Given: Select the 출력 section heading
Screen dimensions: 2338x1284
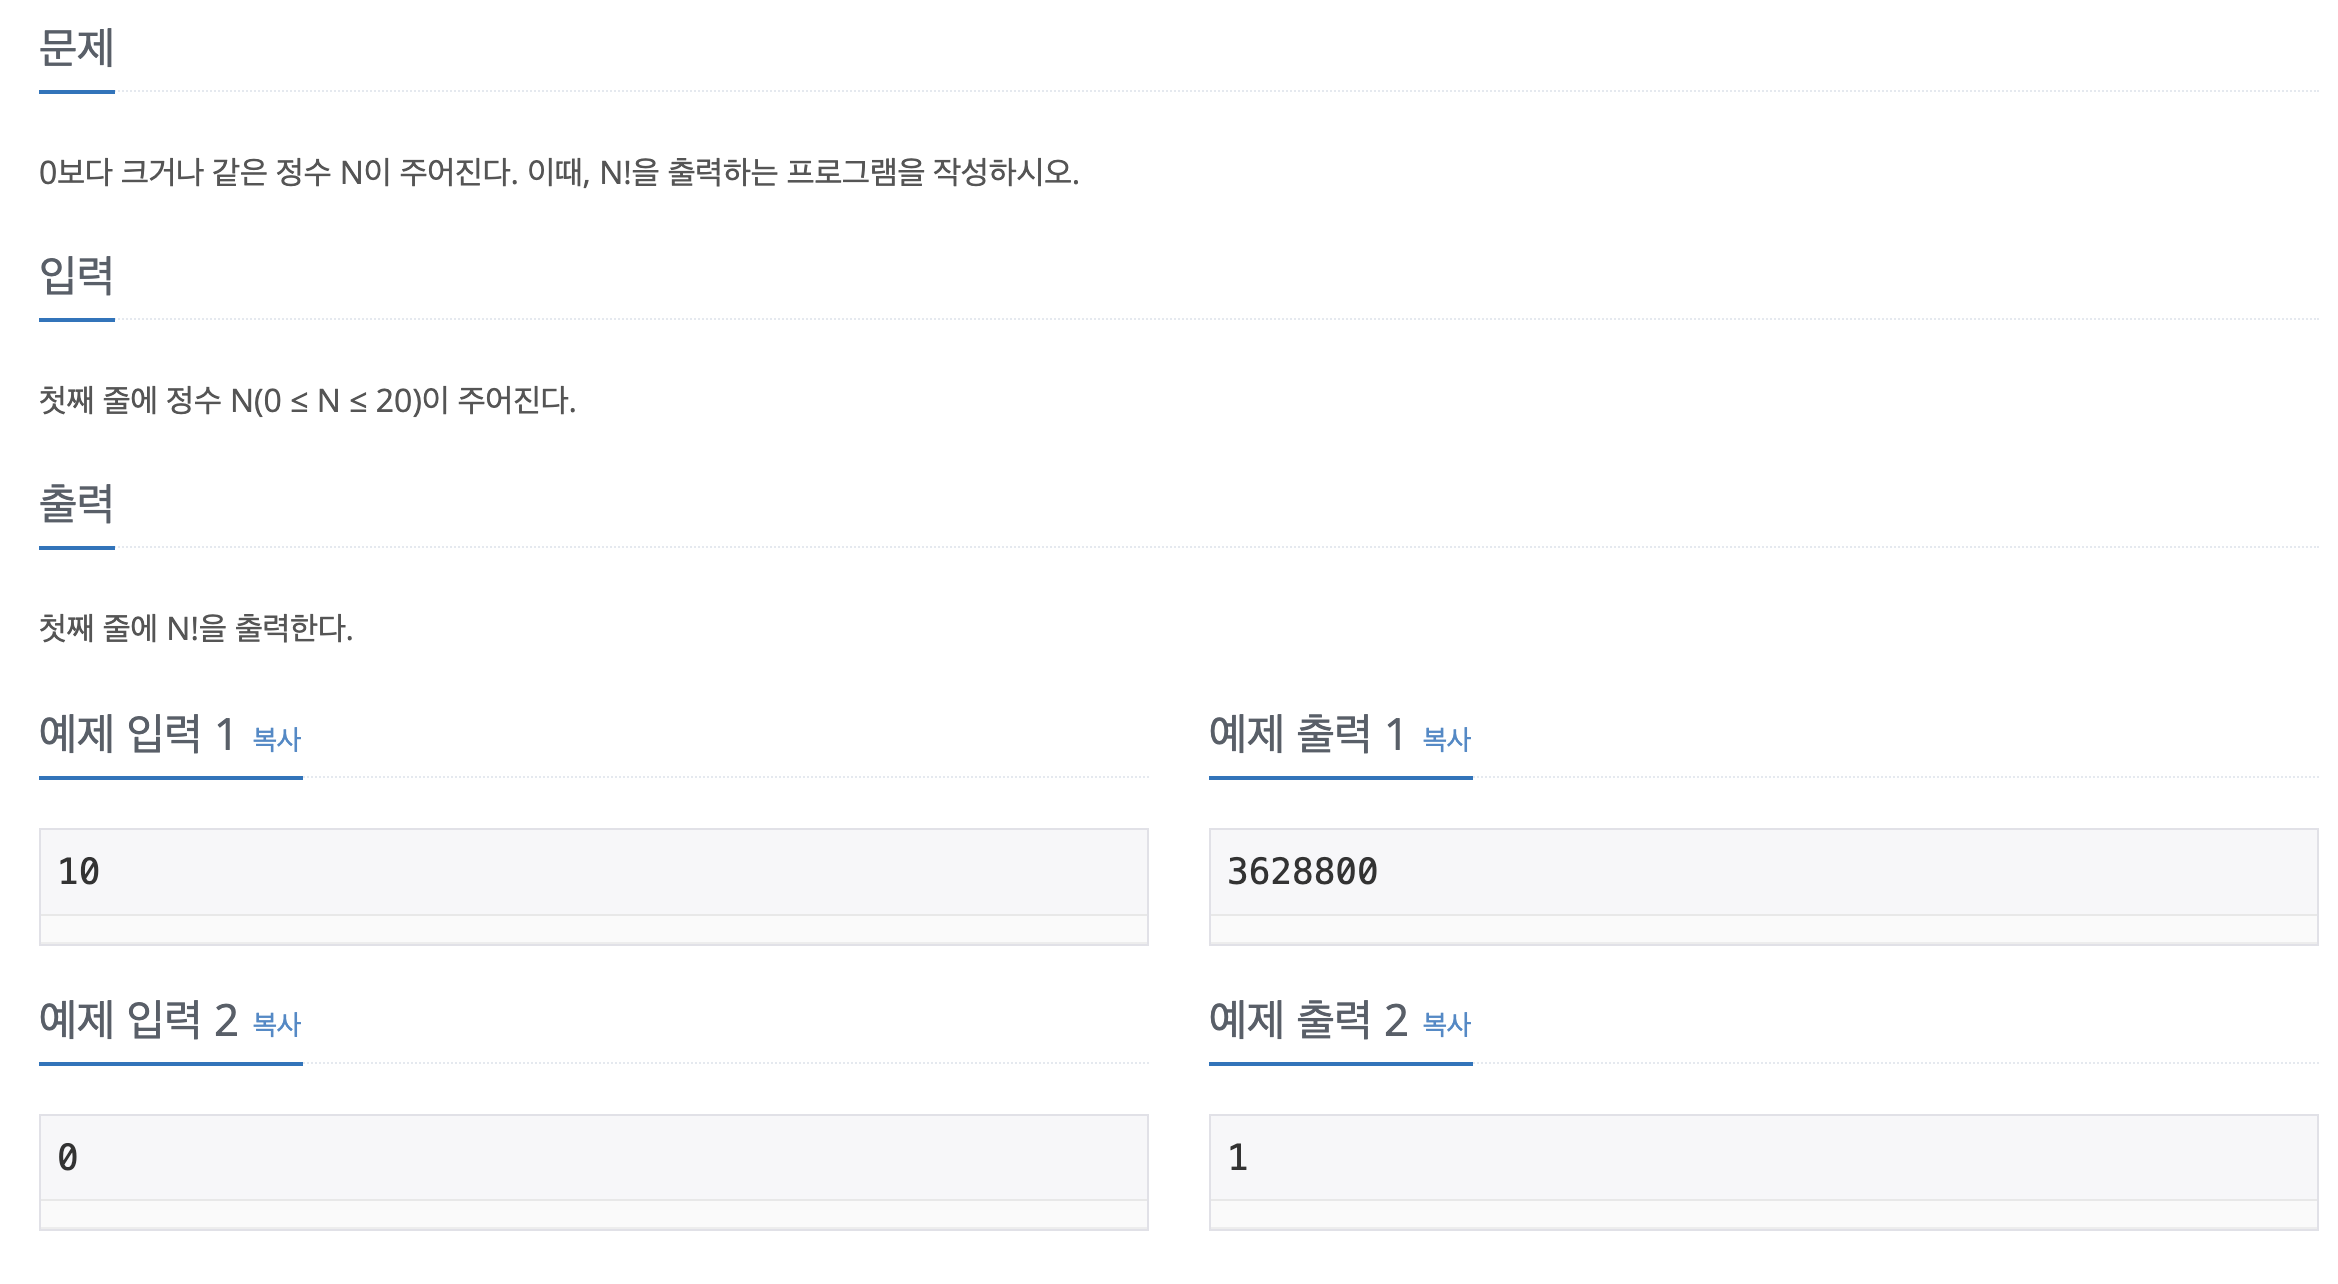Looking at the screenshot, I should [x=77, y=504].
